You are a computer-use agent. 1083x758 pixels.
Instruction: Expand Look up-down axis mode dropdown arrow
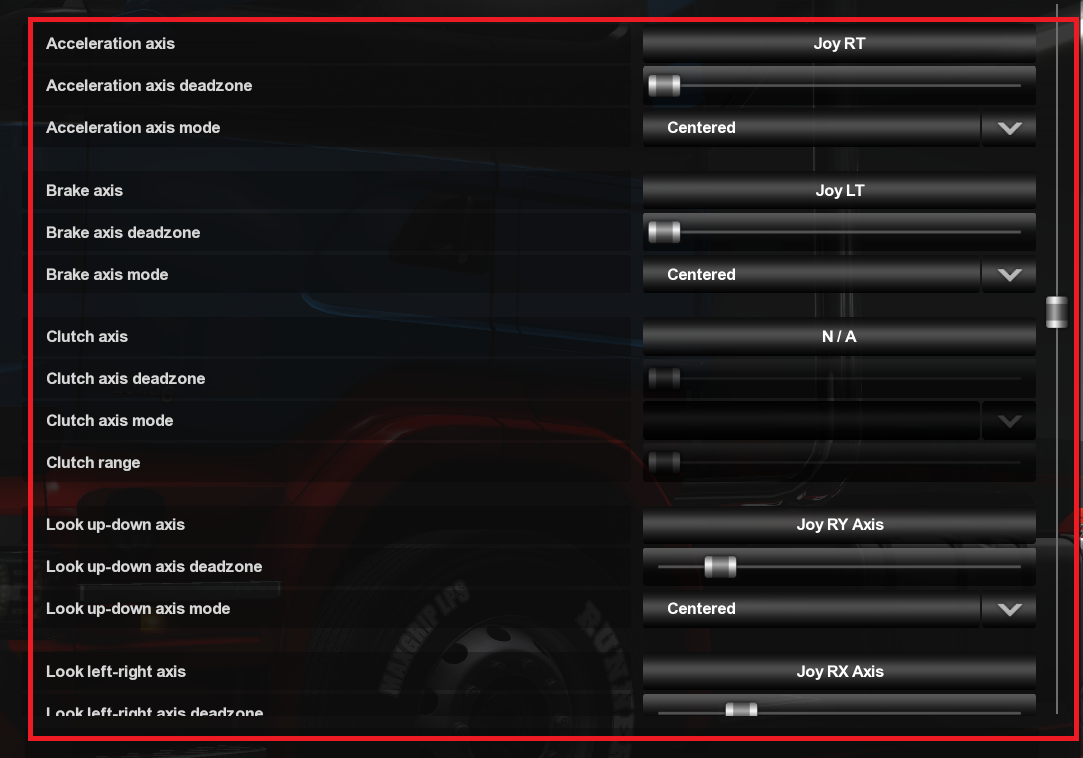(1009, 609)
